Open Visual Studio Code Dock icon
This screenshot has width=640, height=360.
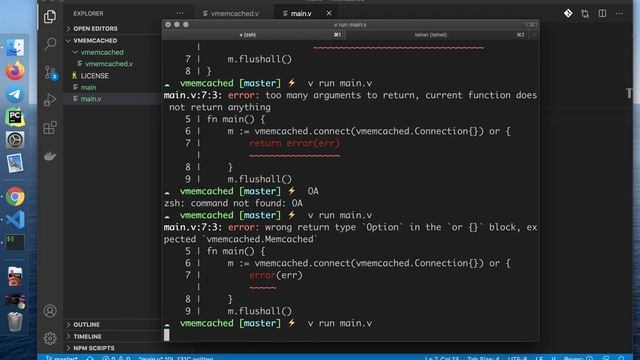coord(15,220)
